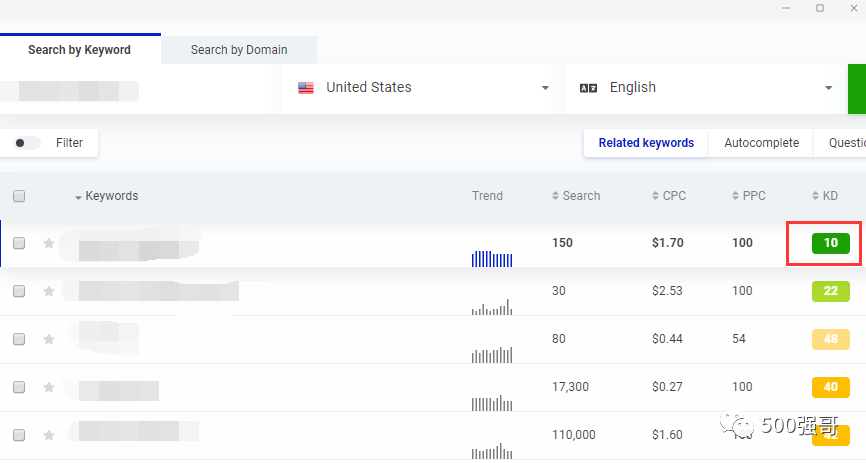Open the United States country dropdown
This screenshot has width=866, height=463.
pos(545,88)
